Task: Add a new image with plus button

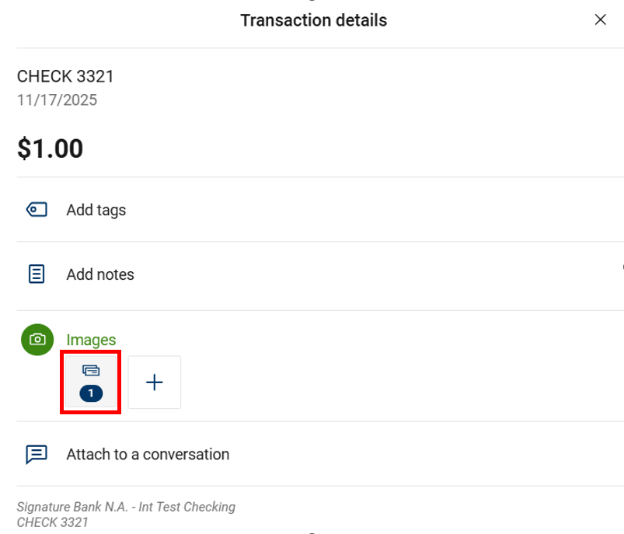Action: pyautogui.click(x=154, y=382)
